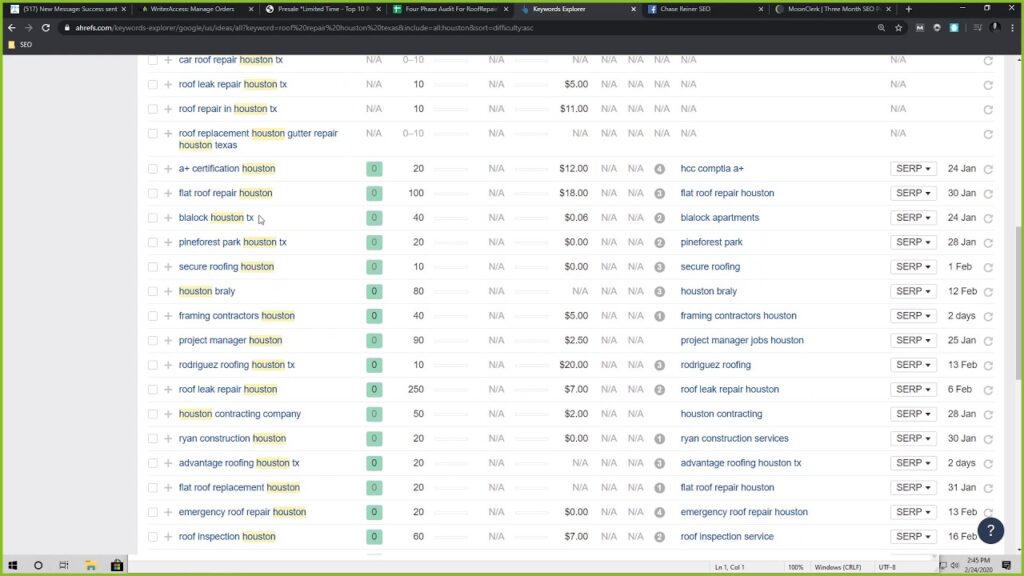Open SERP features badge for 'roof leak repair houston'
This screenshot has width=1024, height=576.
tap(660, 390)
